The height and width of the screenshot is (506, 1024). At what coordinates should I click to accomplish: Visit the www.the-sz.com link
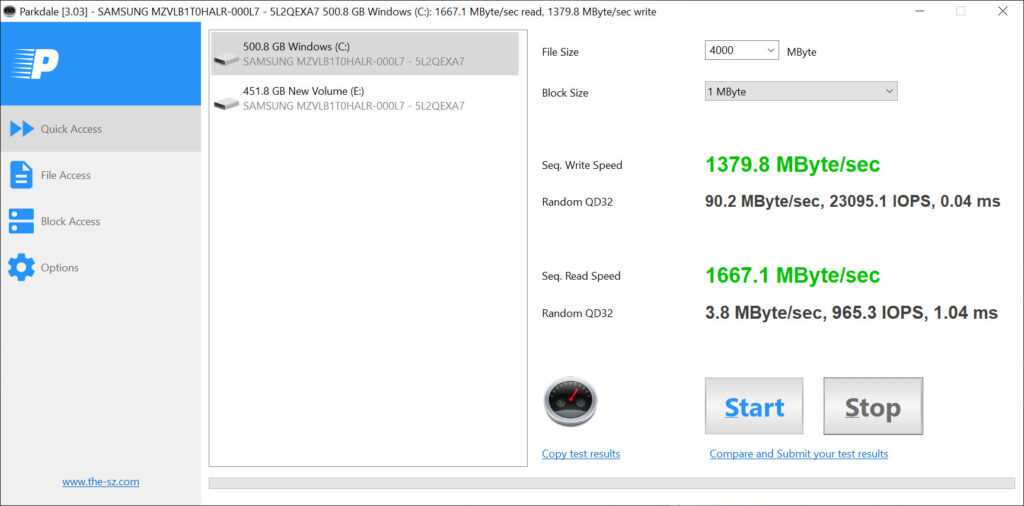(101, 482)
